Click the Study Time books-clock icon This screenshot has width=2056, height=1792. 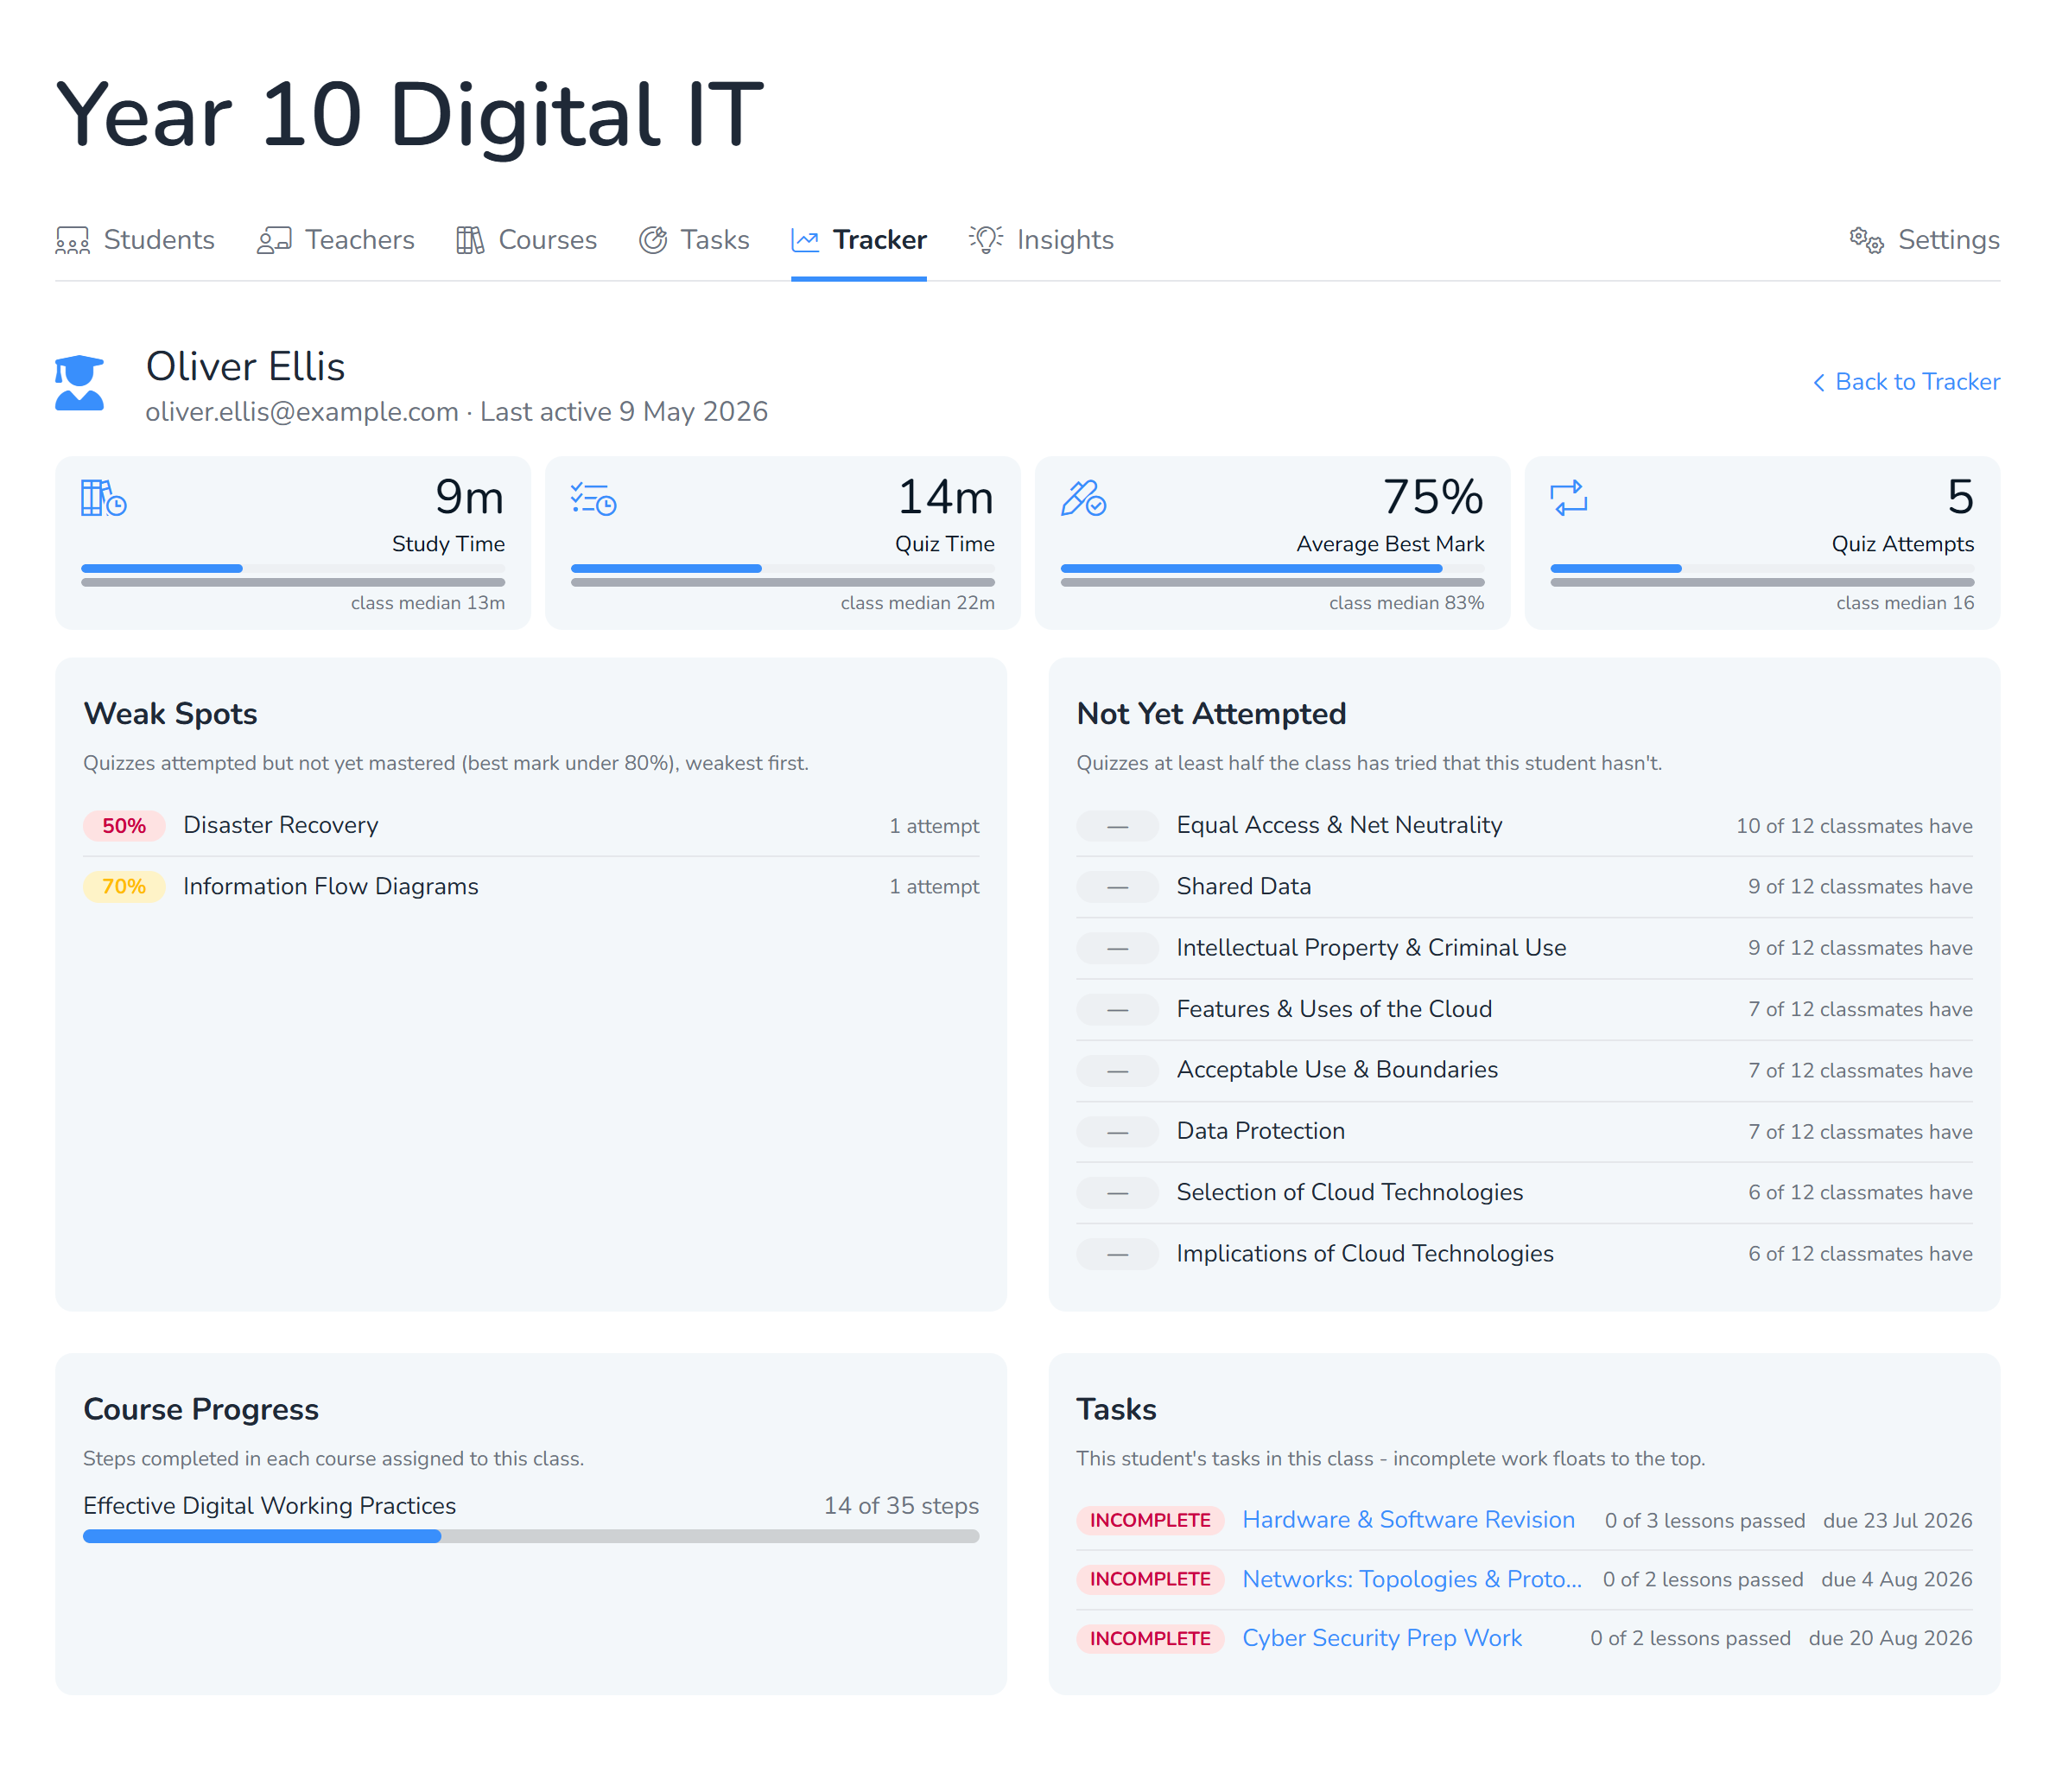pos(104,498)
